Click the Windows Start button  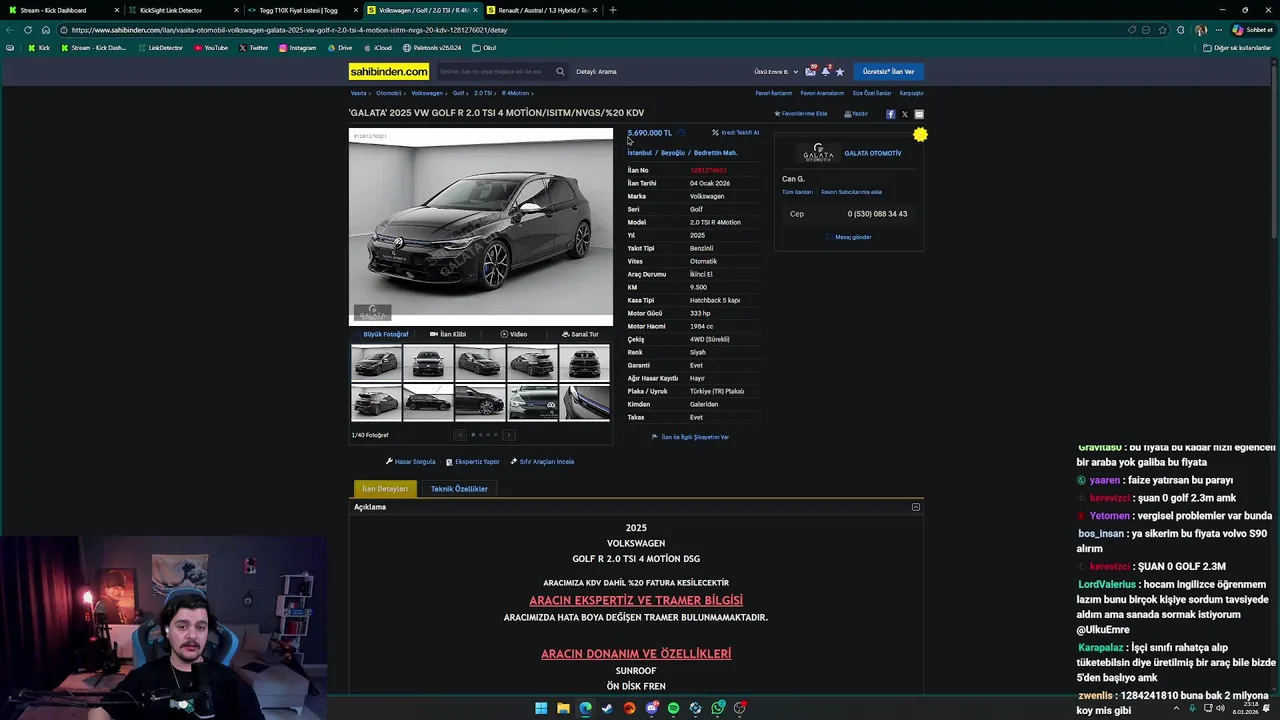pyautogui.click(x=541, y=708)
